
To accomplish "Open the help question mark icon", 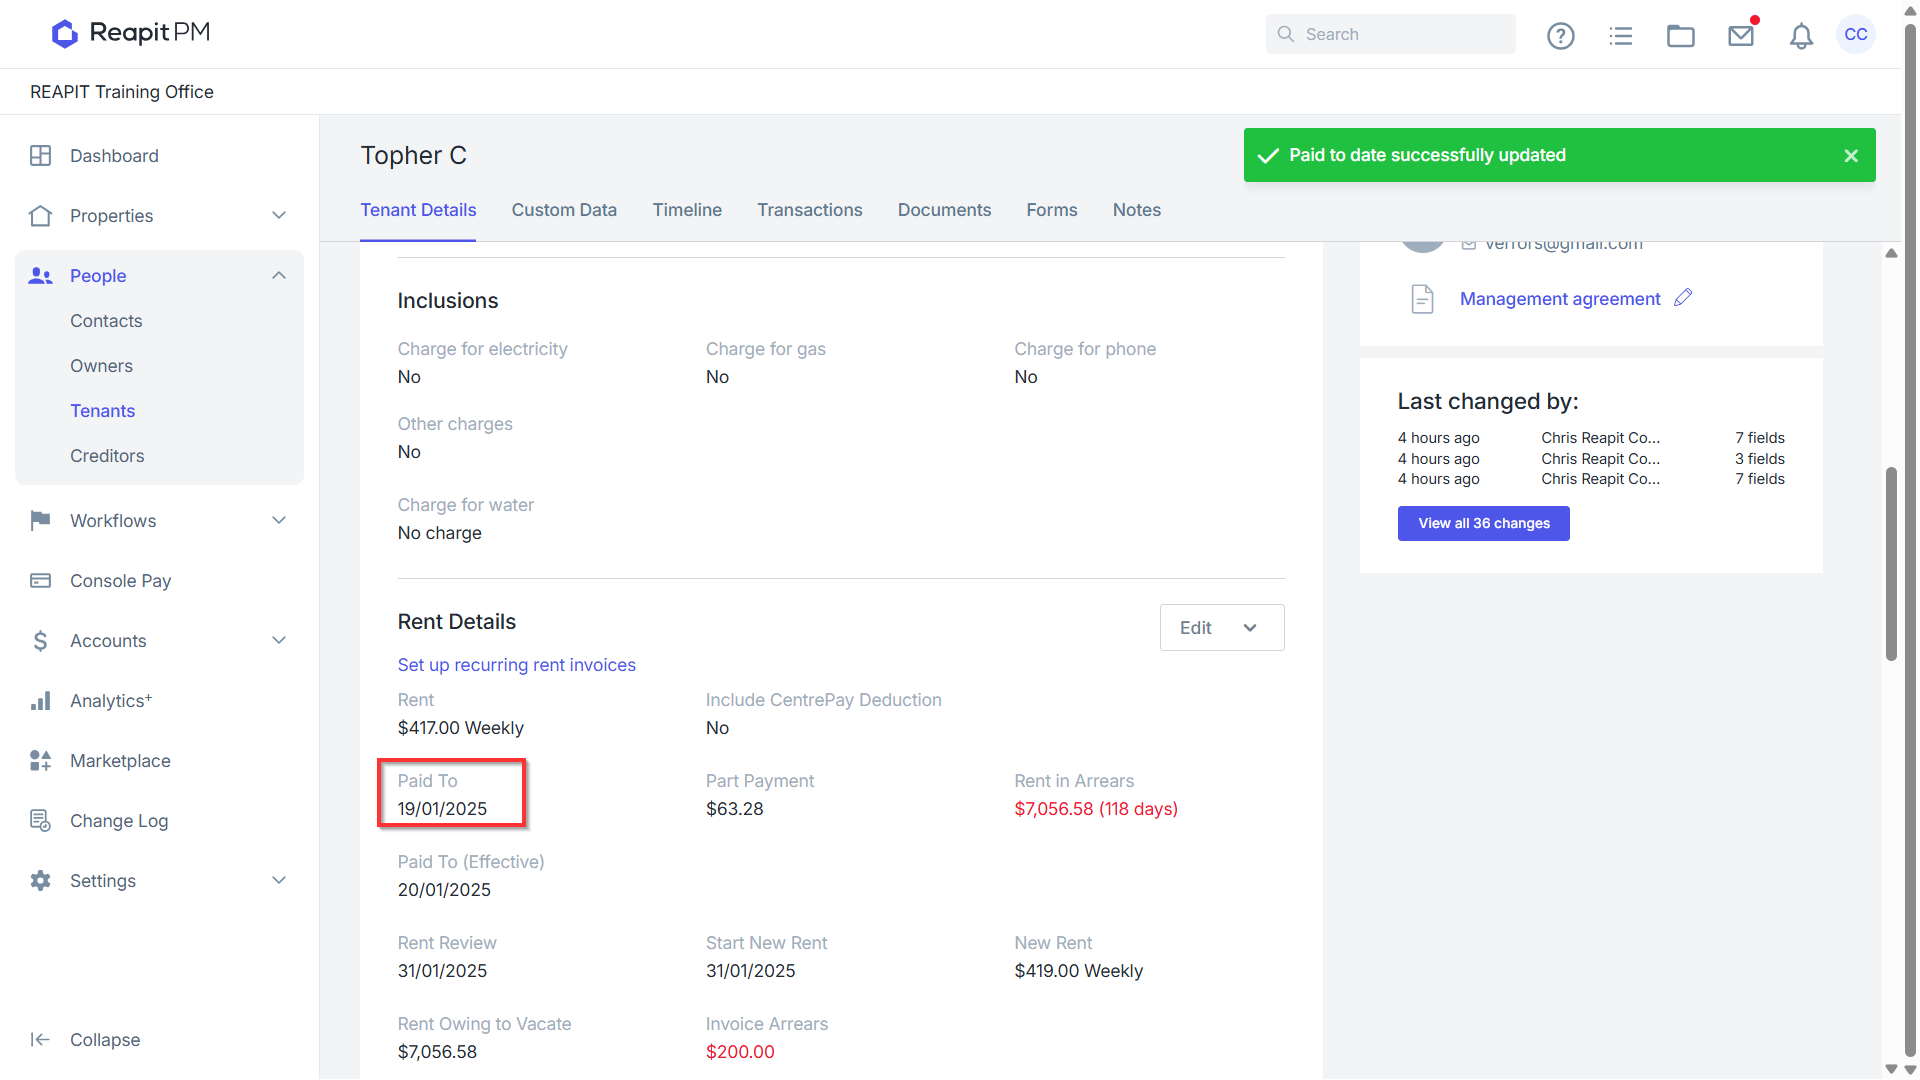I will (x=1560, y=36).
